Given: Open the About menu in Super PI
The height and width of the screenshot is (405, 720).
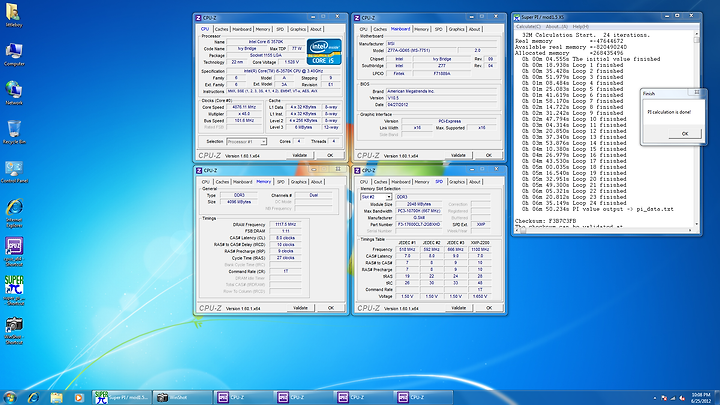Looking at the screenshot, I should click(557, 27).
